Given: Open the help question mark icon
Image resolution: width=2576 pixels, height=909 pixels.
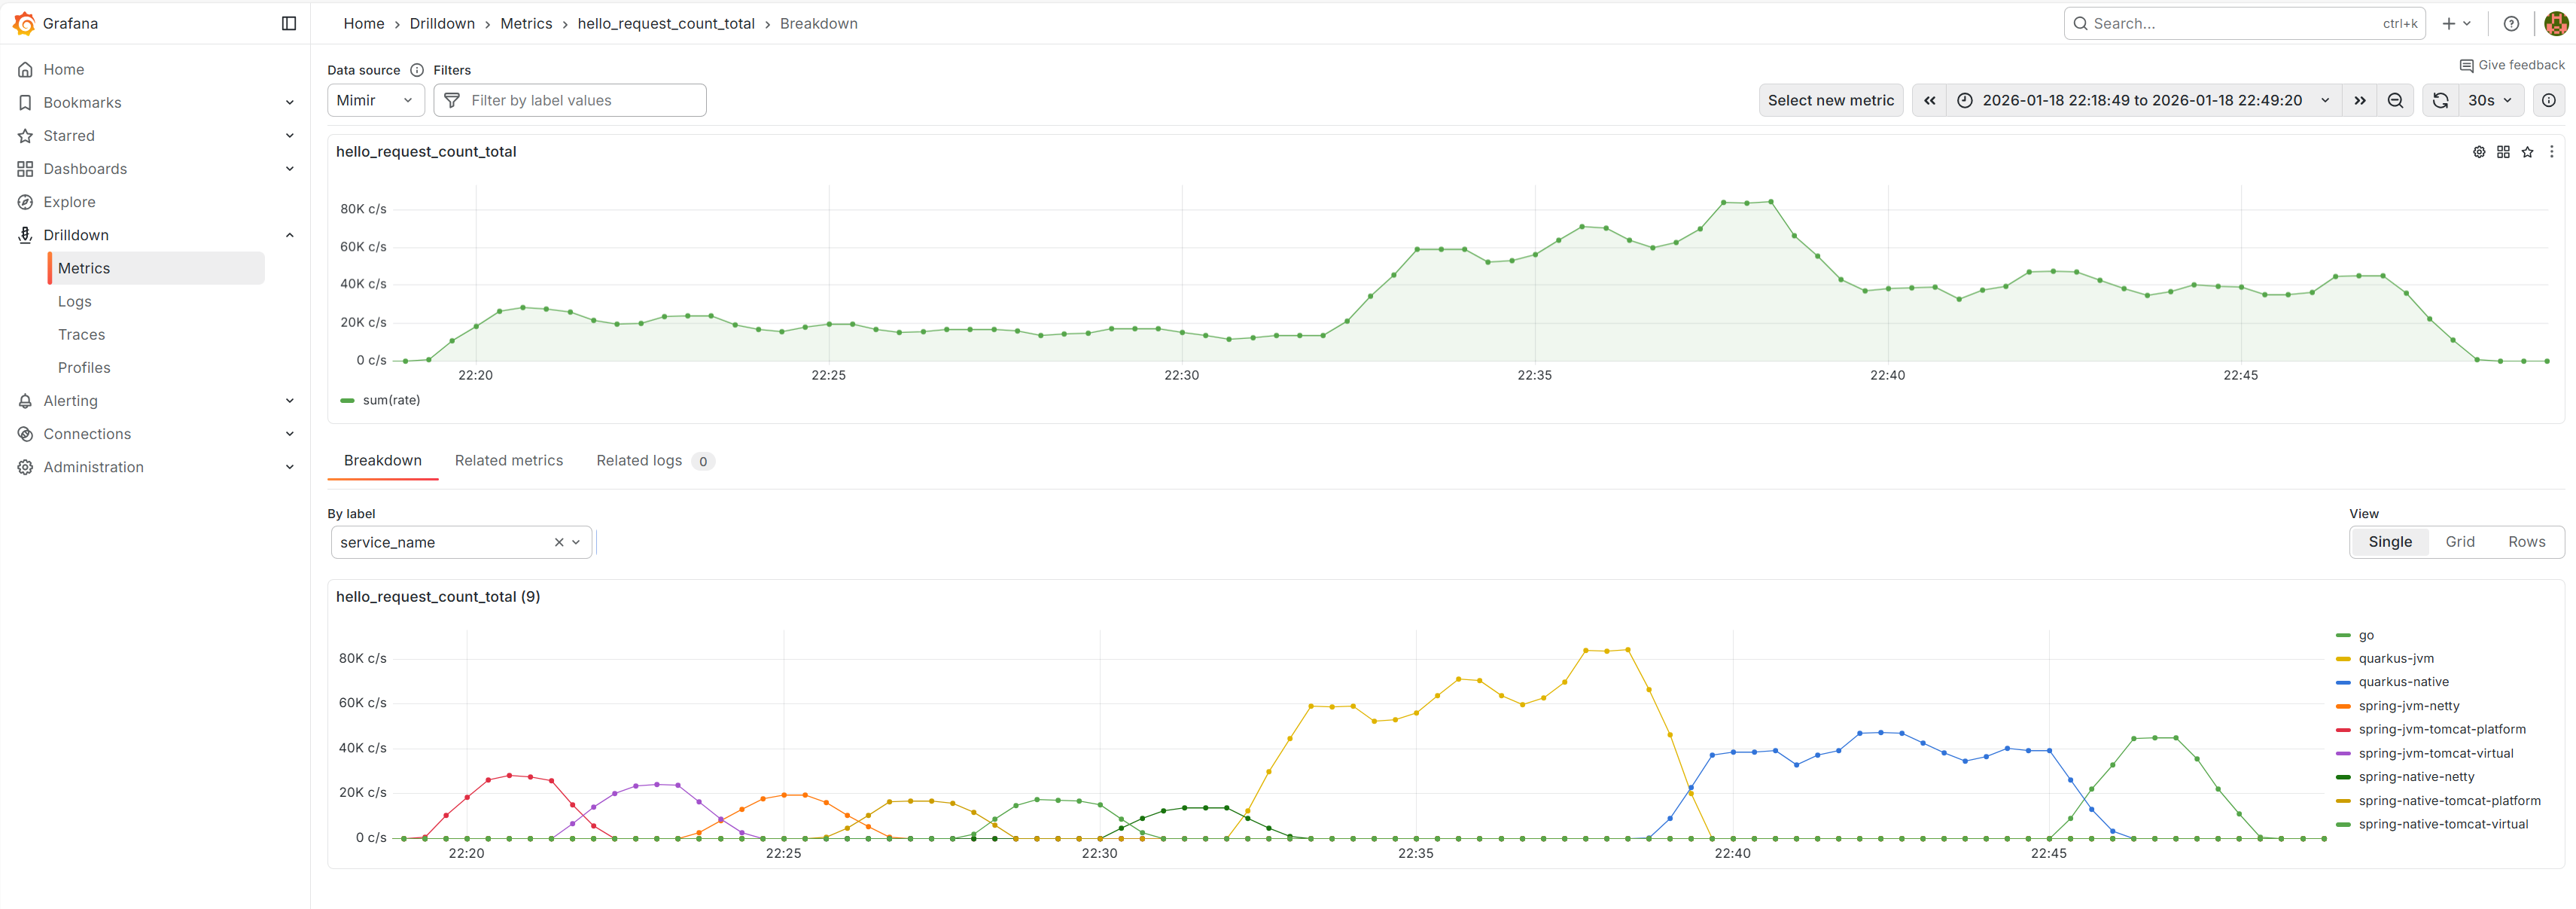Looking at the screenshot, I should (2511, 23).
